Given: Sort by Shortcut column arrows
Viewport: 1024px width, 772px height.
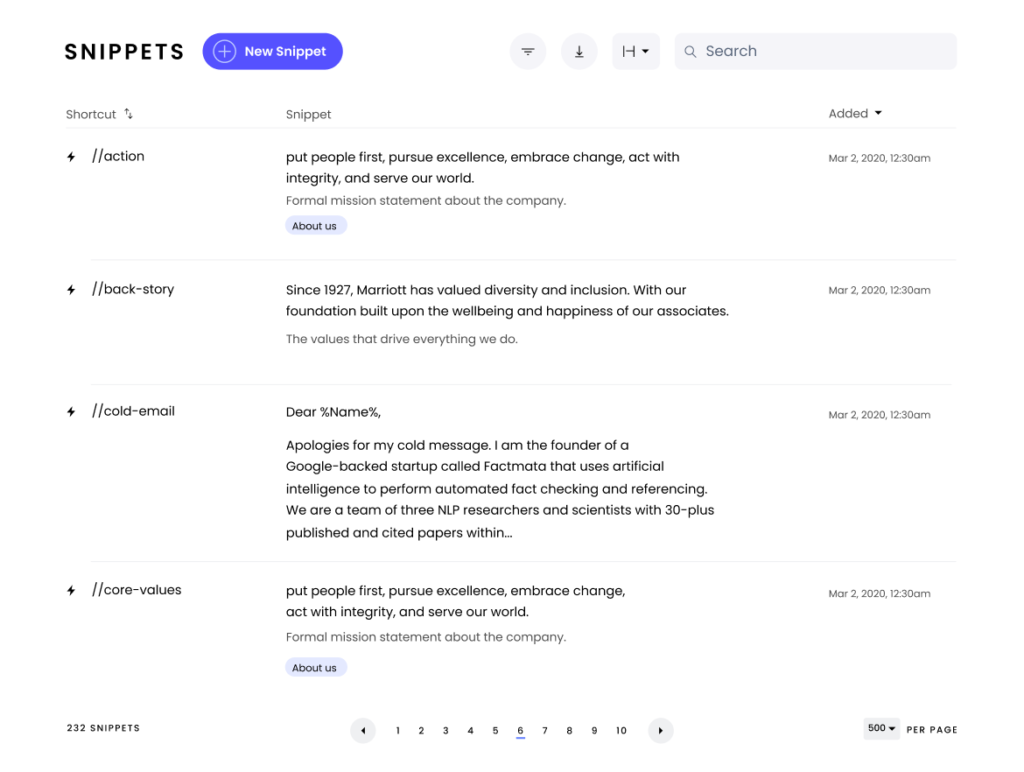Looking at the screenshot, I should pyautogui.click(x=129, y=114).
